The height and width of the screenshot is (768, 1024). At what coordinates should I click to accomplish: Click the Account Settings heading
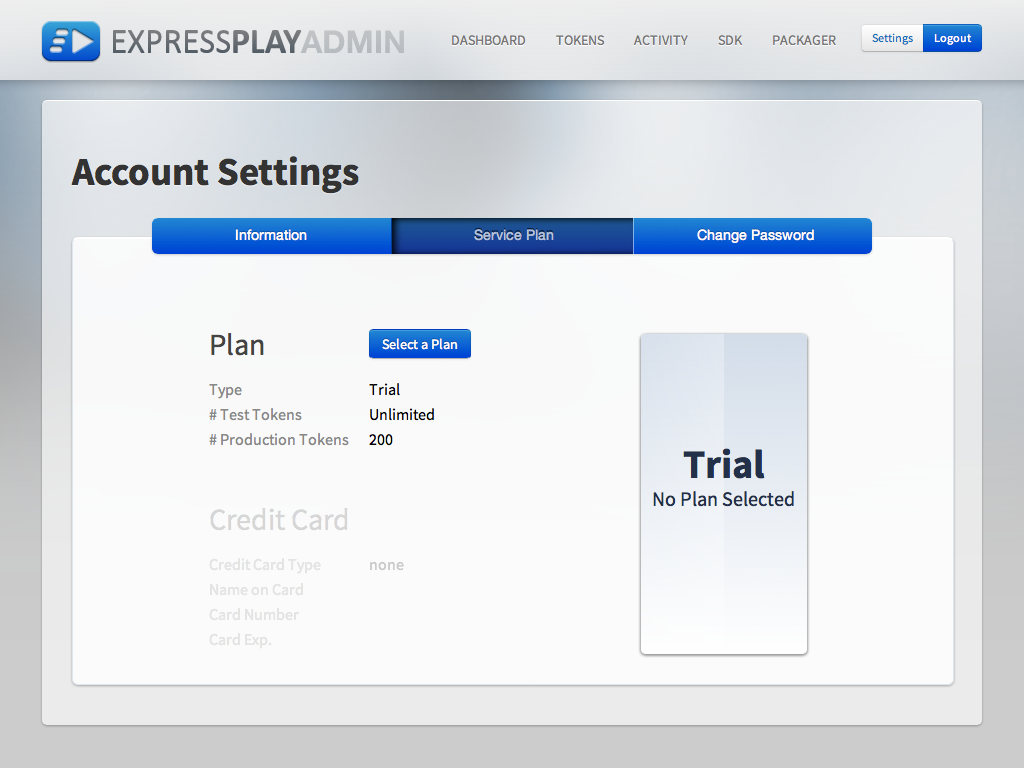(x=215, y=172)
